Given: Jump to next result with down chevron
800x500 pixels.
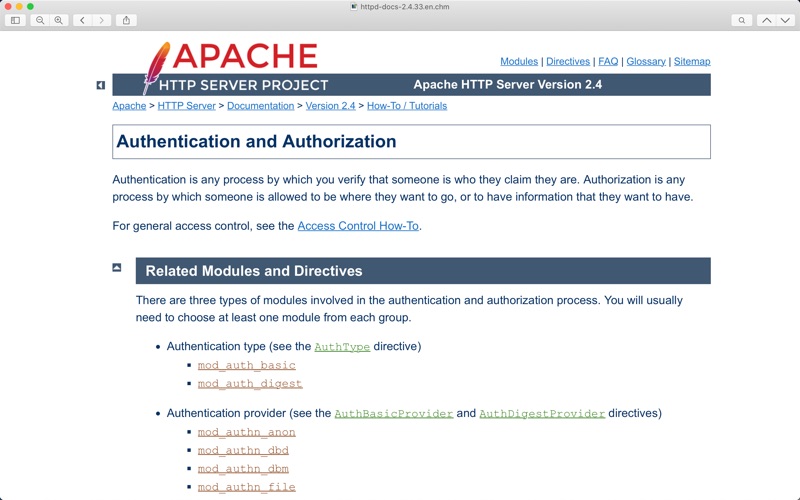Looking at the screenshot, I should coord(785,20).
